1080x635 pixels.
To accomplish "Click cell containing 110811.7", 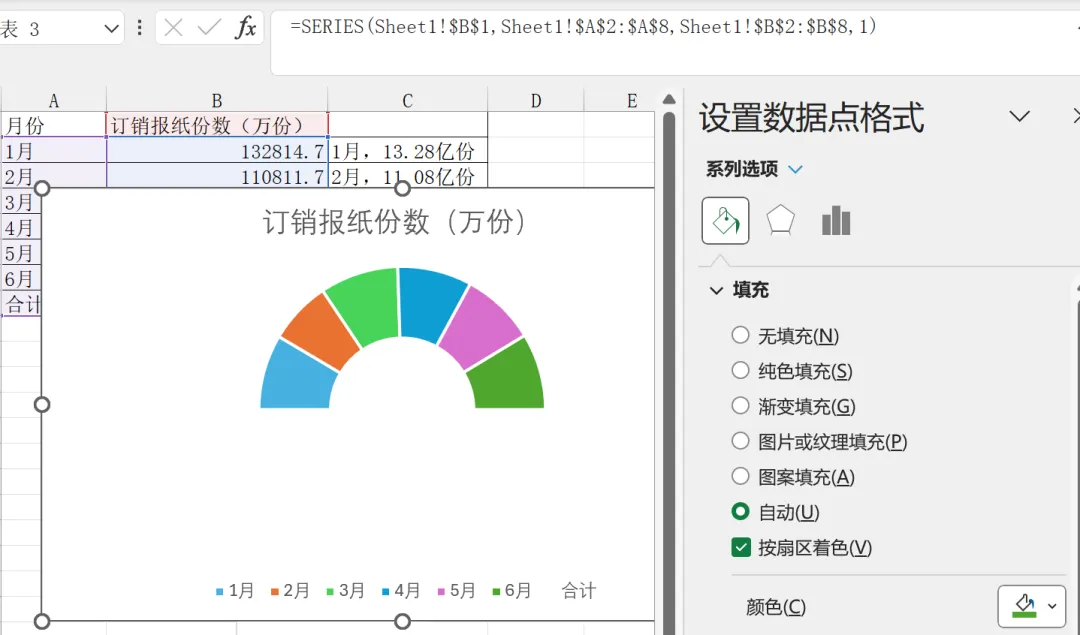I will click(217, 176).
